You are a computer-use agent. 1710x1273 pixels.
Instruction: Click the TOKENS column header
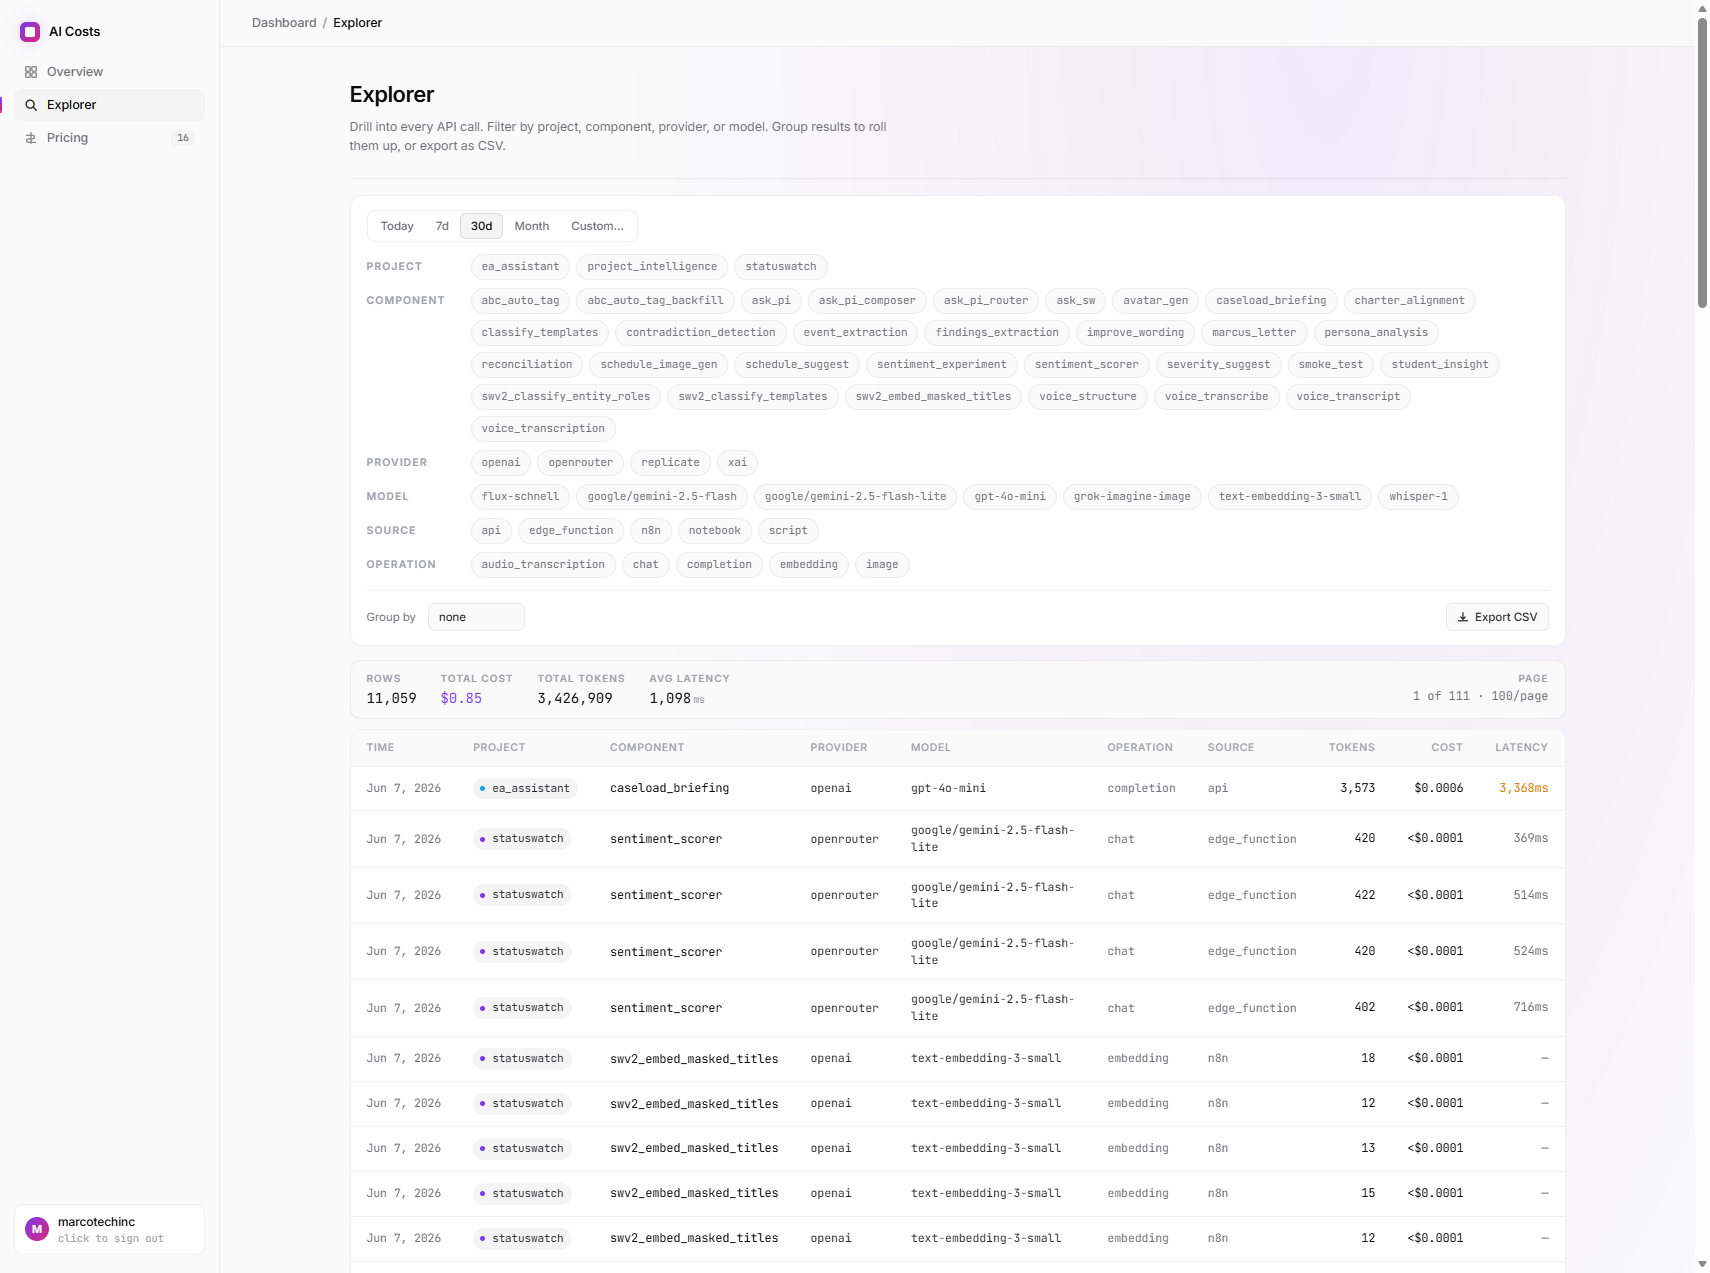tap(1351, 748)
